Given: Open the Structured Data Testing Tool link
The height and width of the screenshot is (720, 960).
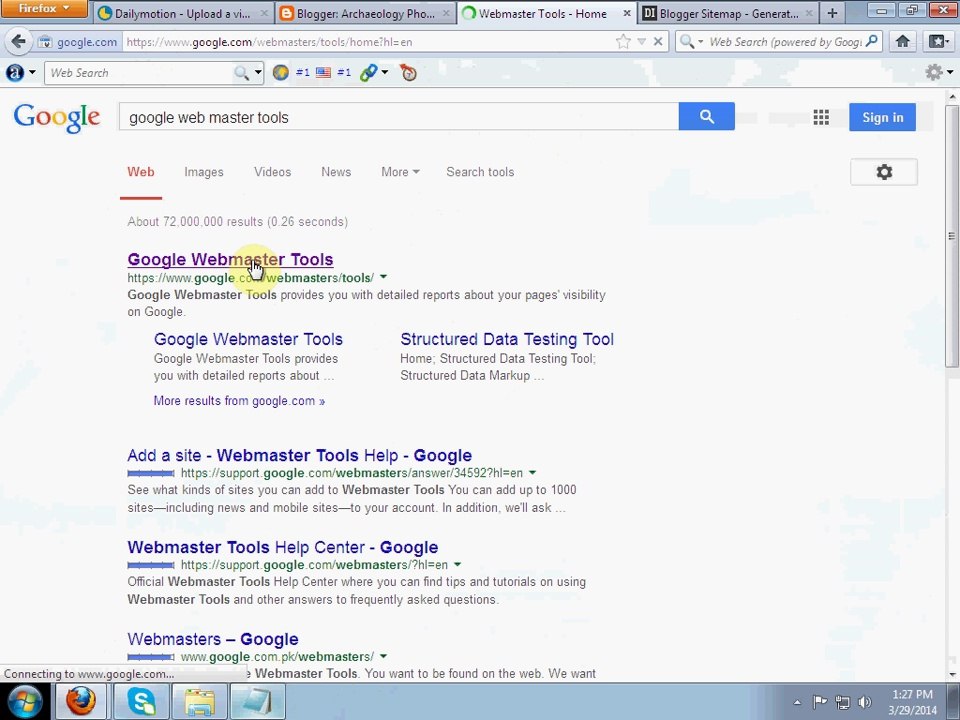Looking at the screenshot, I should click(507, 339).
